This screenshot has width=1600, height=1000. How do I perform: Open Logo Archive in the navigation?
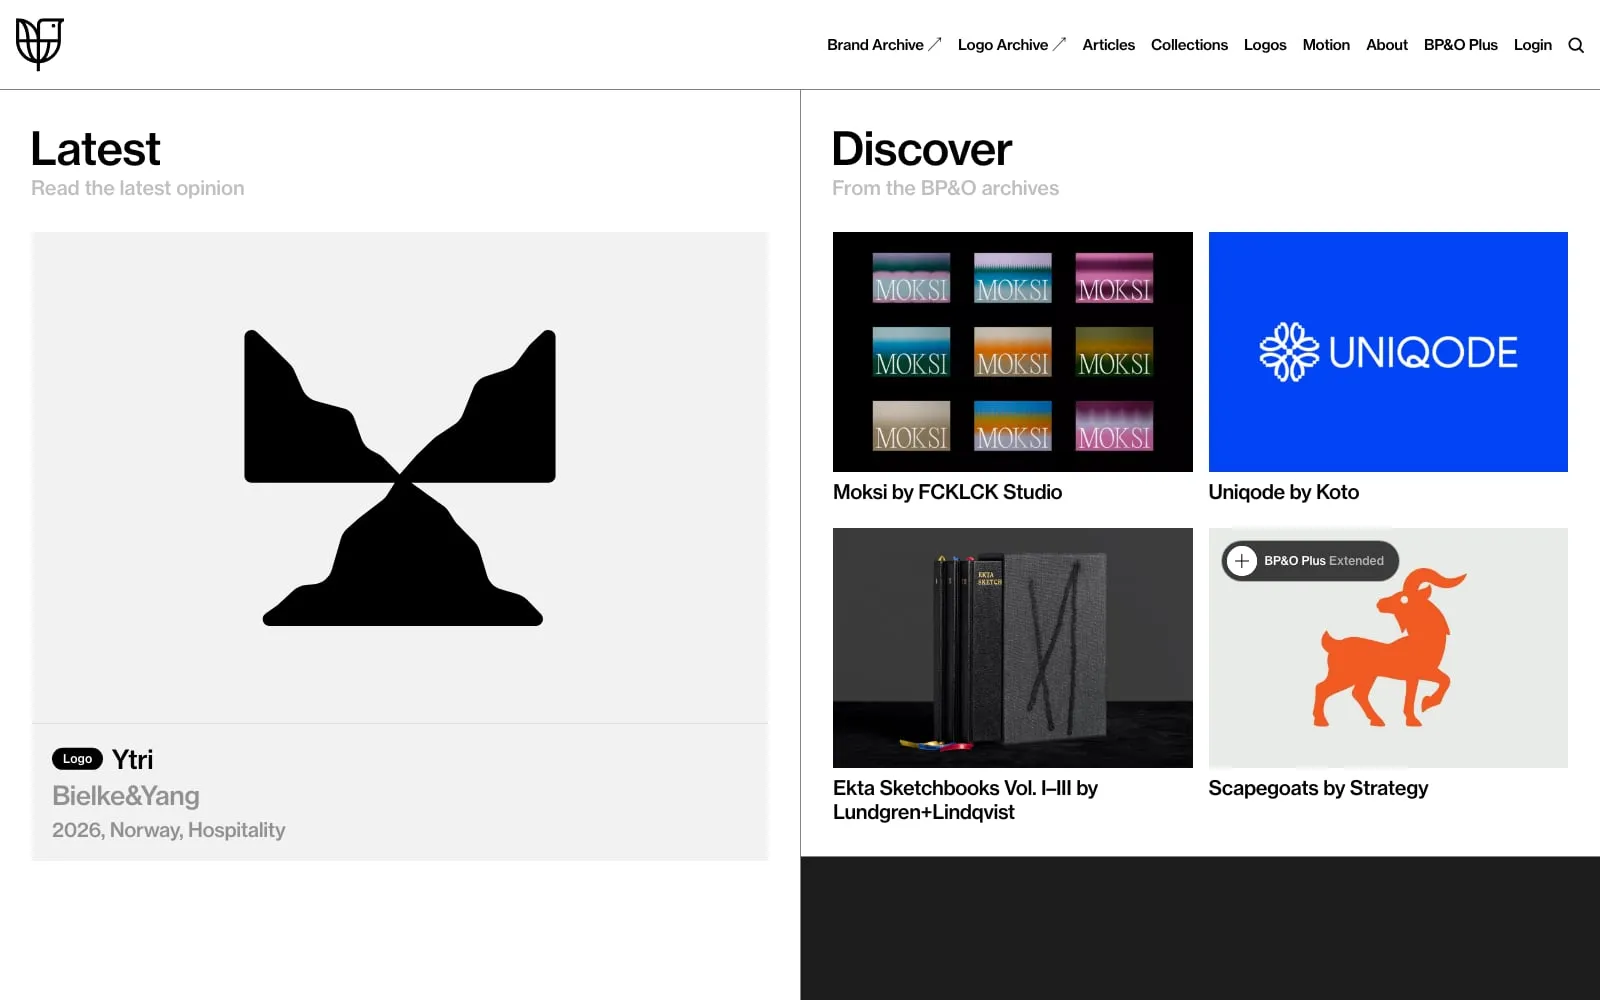(x=1012, y=45)
